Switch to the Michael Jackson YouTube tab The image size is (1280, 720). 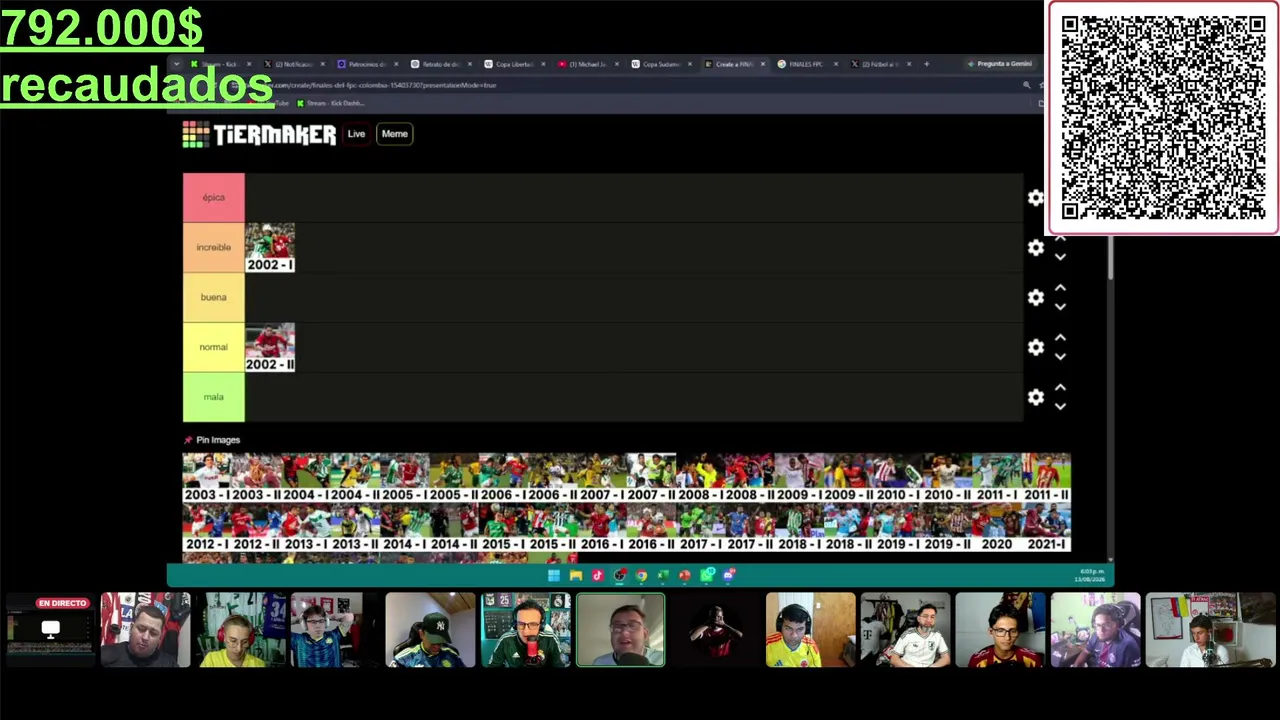pyautogui.click(x=588, y=64)
